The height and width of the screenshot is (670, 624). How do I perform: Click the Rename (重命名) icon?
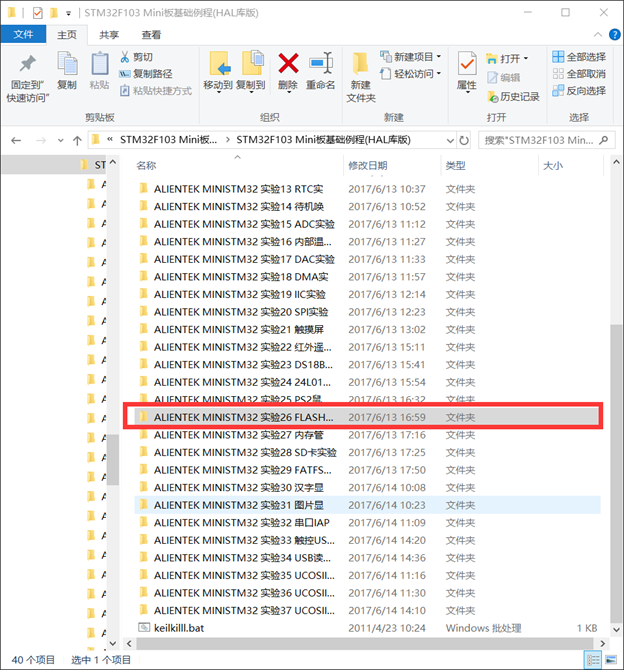[321, 64]
